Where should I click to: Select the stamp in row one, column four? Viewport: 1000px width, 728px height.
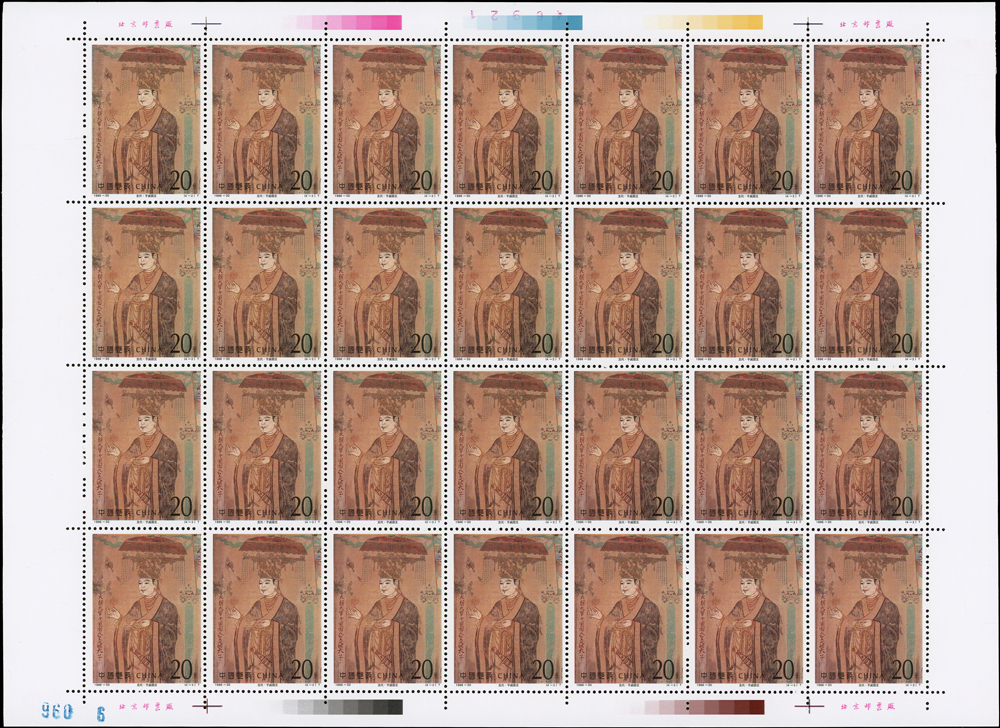[508, 120]
